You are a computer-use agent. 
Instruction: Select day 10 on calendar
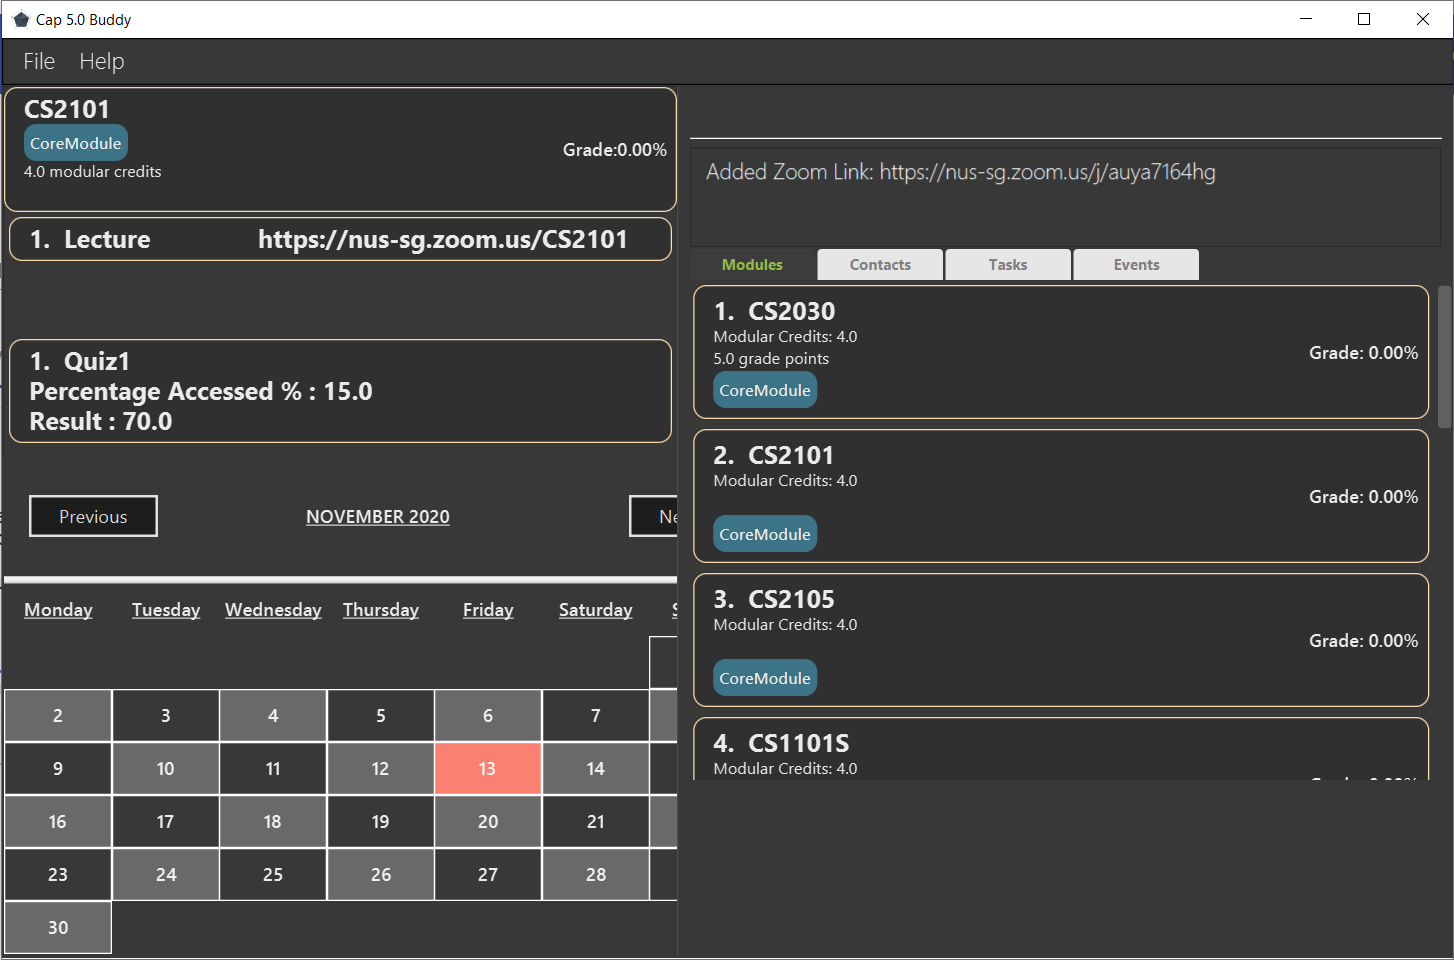[x=166, y=768]
